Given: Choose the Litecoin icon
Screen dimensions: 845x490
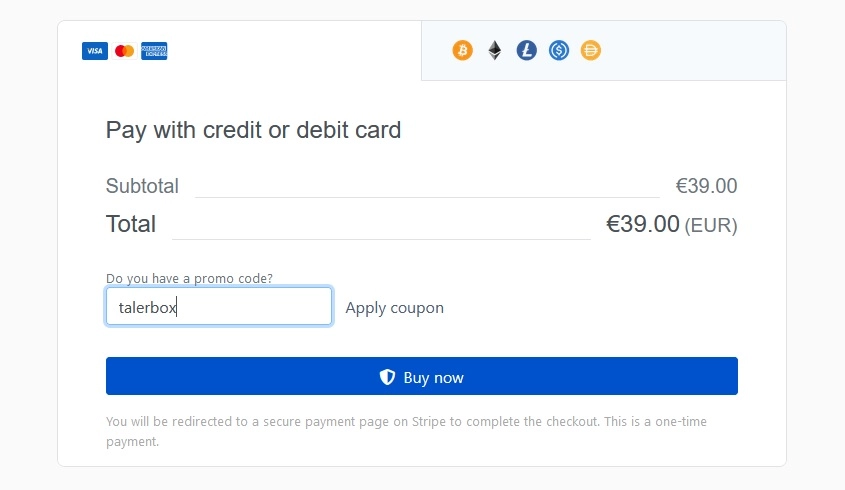Looking at the screenshot, I should pos(526,50).
